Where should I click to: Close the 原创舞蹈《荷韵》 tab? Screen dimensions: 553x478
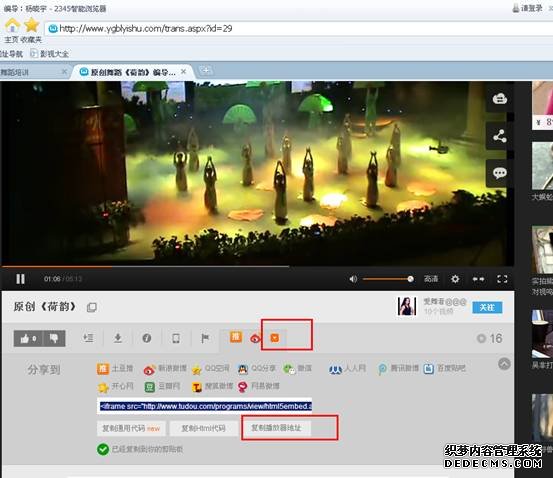pyautogui.click(x=183, y=72)
